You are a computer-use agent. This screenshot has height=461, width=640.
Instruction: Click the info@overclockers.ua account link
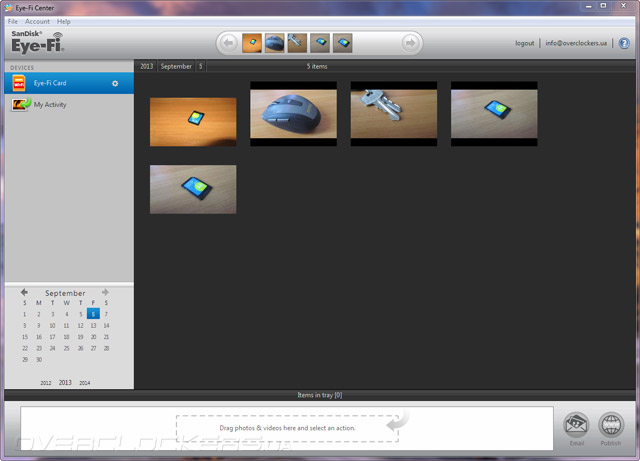(576, 43)
